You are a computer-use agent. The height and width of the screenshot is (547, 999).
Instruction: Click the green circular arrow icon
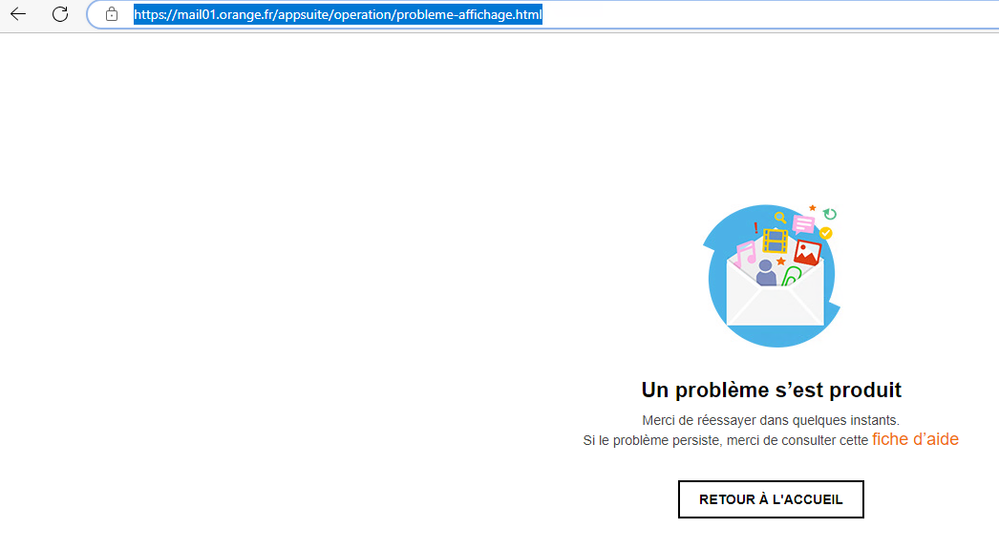(x=830, y=214)
